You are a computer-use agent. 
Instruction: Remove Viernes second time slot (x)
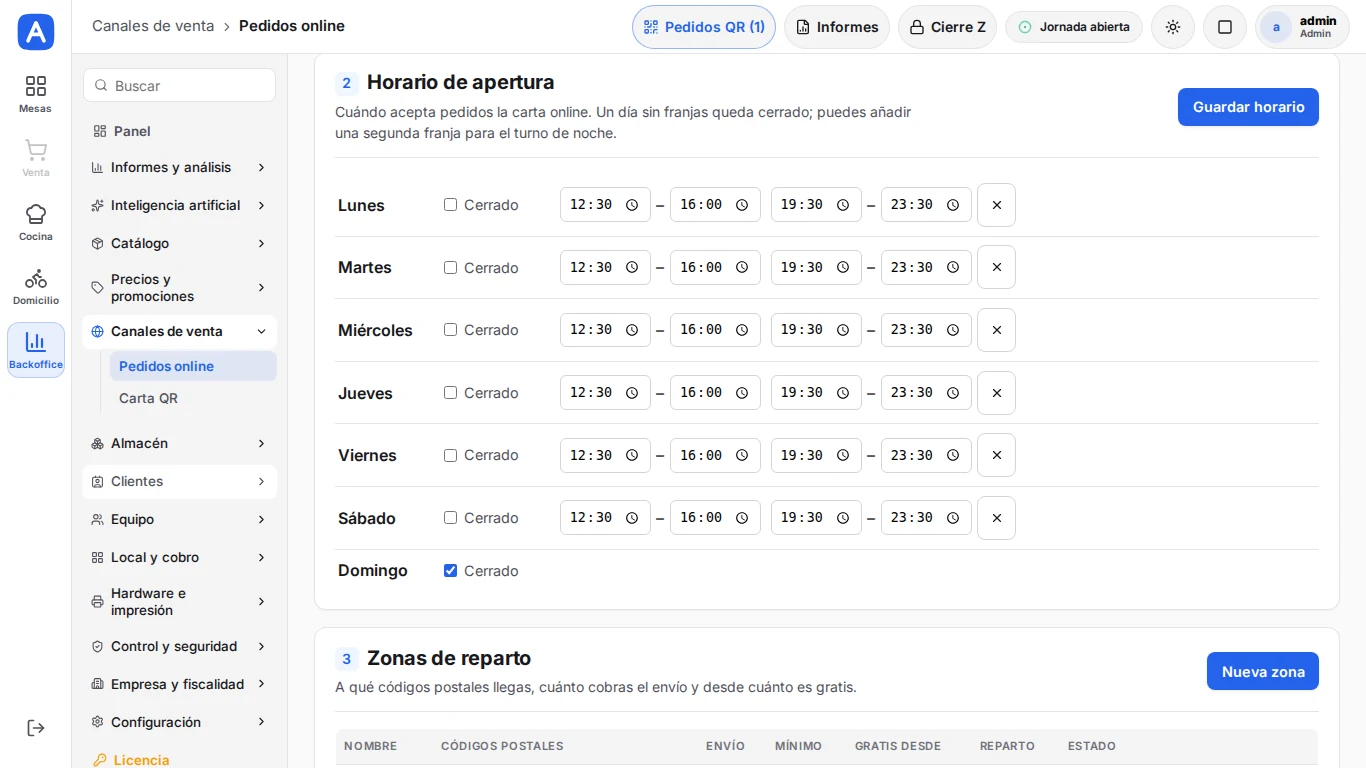click(x=996, y=455)
